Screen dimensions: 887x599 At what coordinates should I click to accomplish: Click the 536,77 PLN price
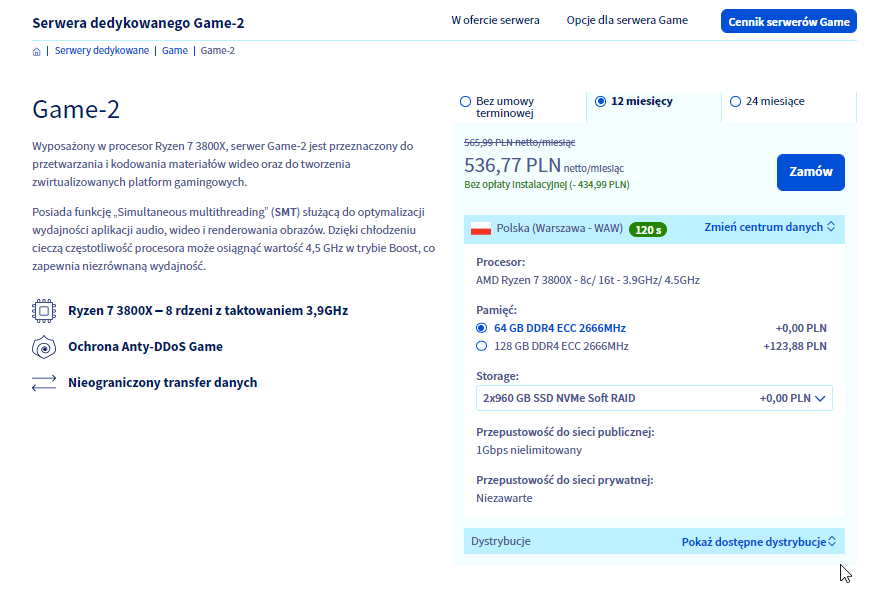[x=513, y=165]
